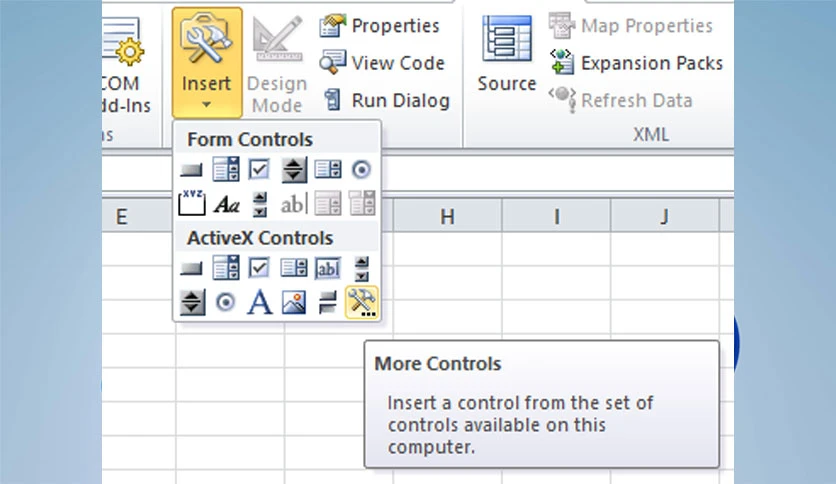Insert an ActiveX check box control
The width and height of the screenshot is (836, 484).
click(259, 268)
